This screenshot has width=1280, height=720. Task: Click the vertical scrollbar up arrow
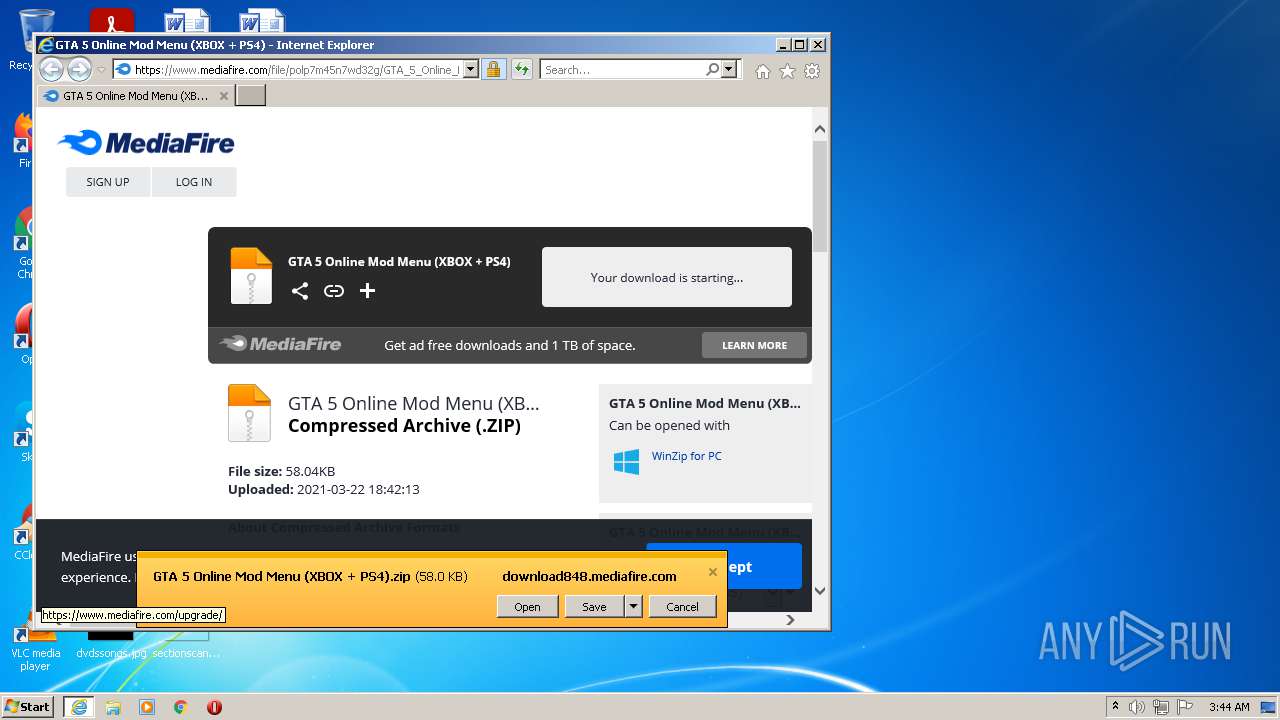(x=820, y=129)
